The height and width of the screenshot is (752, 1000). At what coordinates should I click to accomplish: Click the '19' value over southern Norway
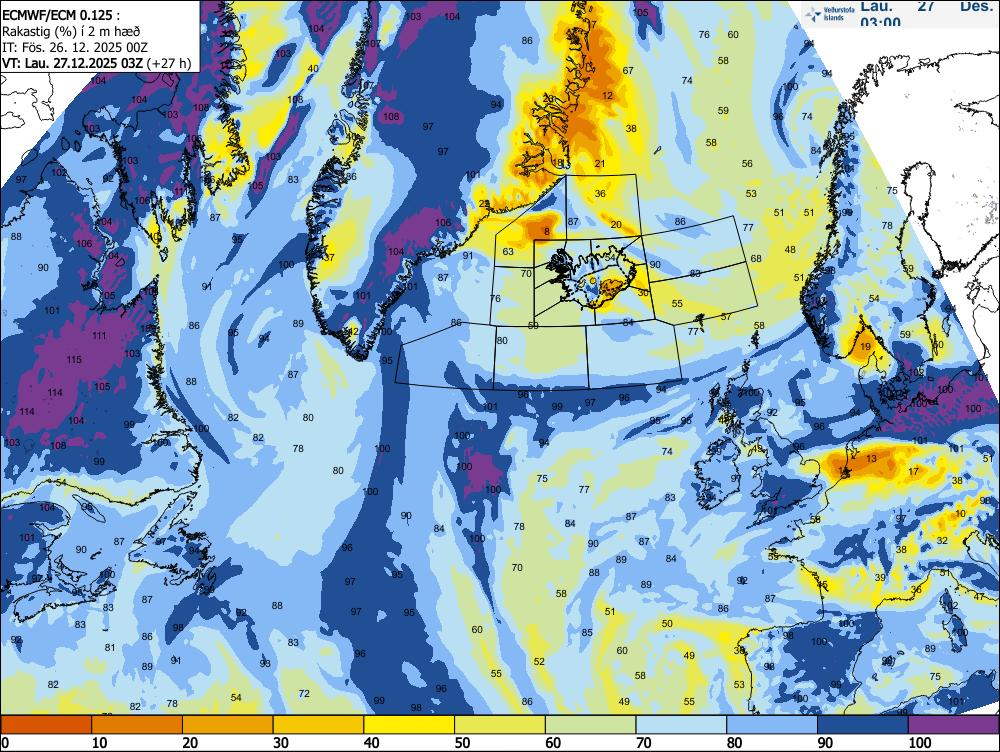pyautogui.click(x=865, y=347)
